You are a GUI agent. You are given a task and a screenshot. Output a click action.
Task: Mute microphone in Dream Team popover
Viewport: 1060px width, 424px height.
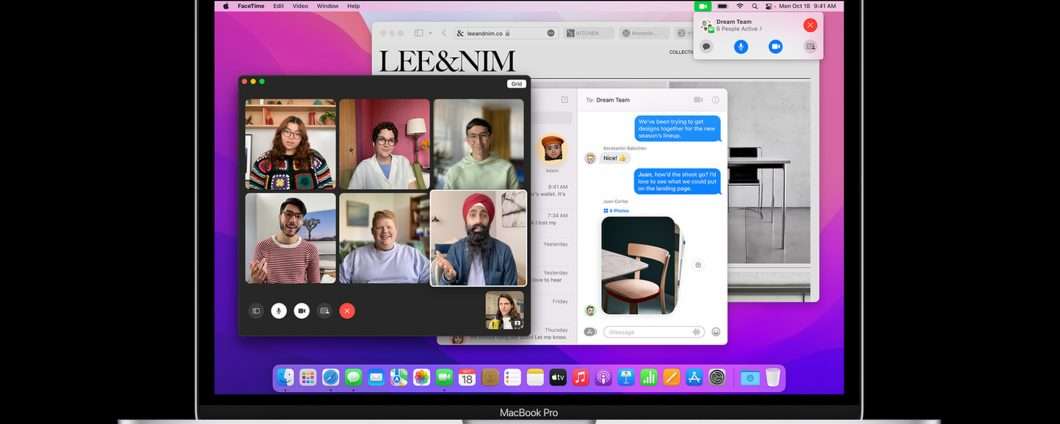(741, 47)
